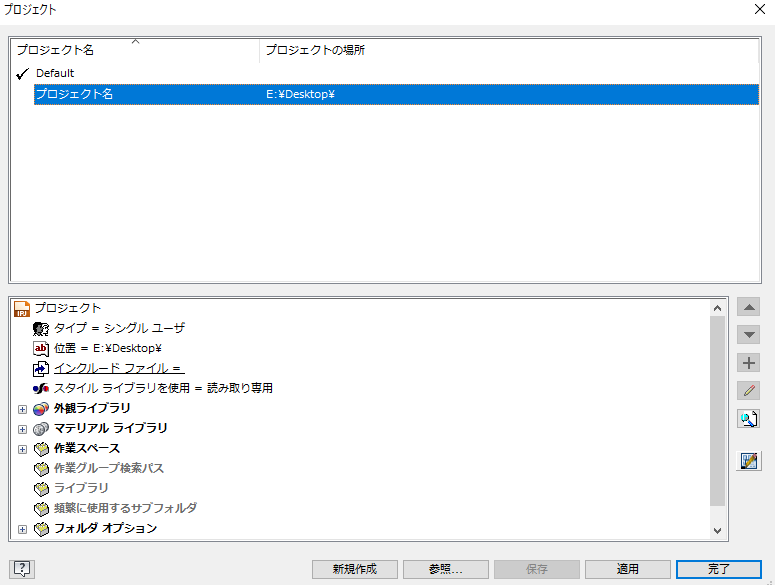The width and height of the screenshot is (775, 585).
Task: Select the 作業スペース label
Action: point(86,448)
